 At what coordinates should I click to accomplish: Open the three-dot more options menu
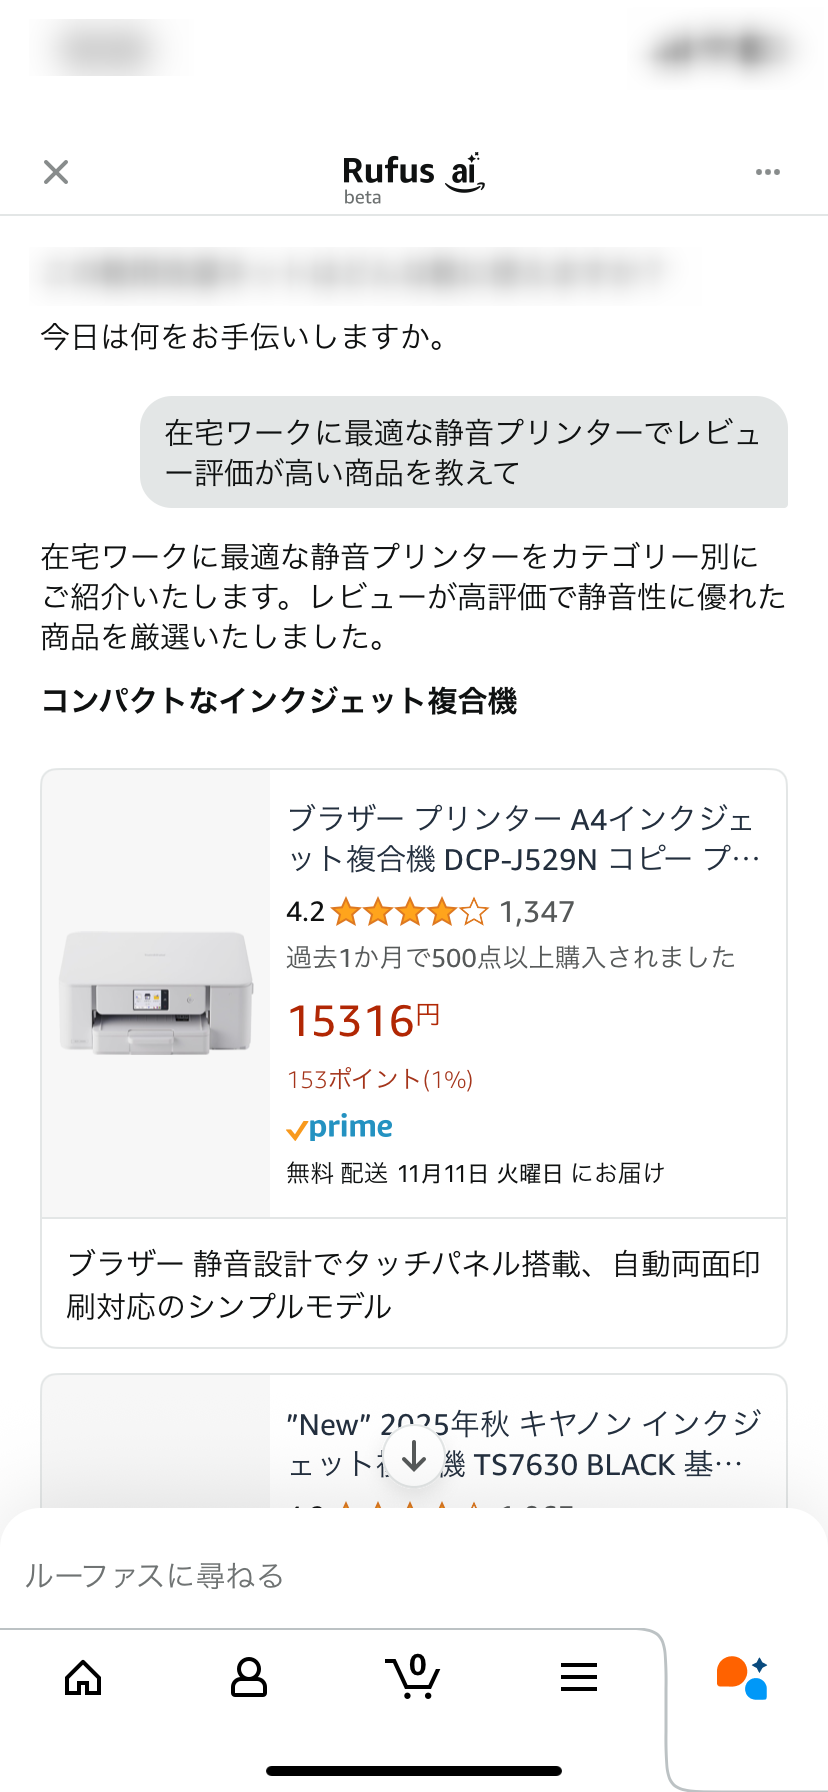(x=767, y=172)
